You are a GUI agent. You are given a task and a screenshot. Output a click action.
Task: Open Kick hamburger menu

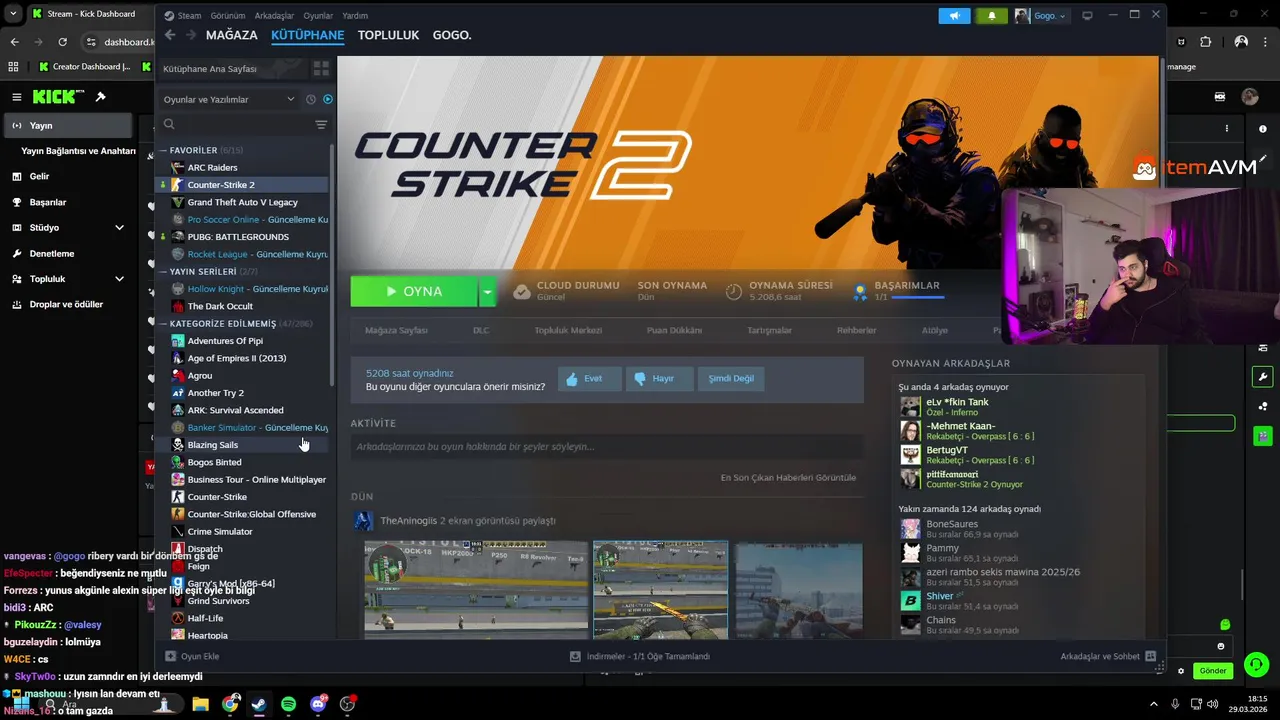[x=16, y=97]
